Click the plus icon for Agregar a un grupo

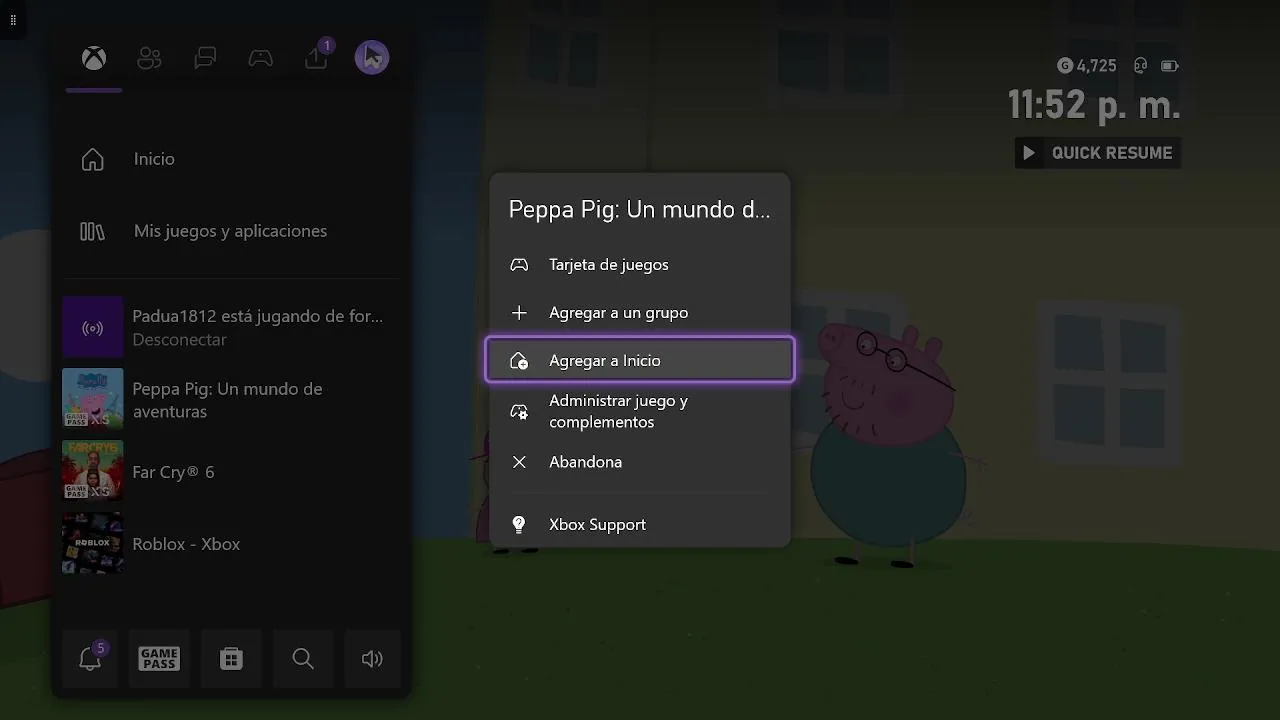[x=519, y=313]
